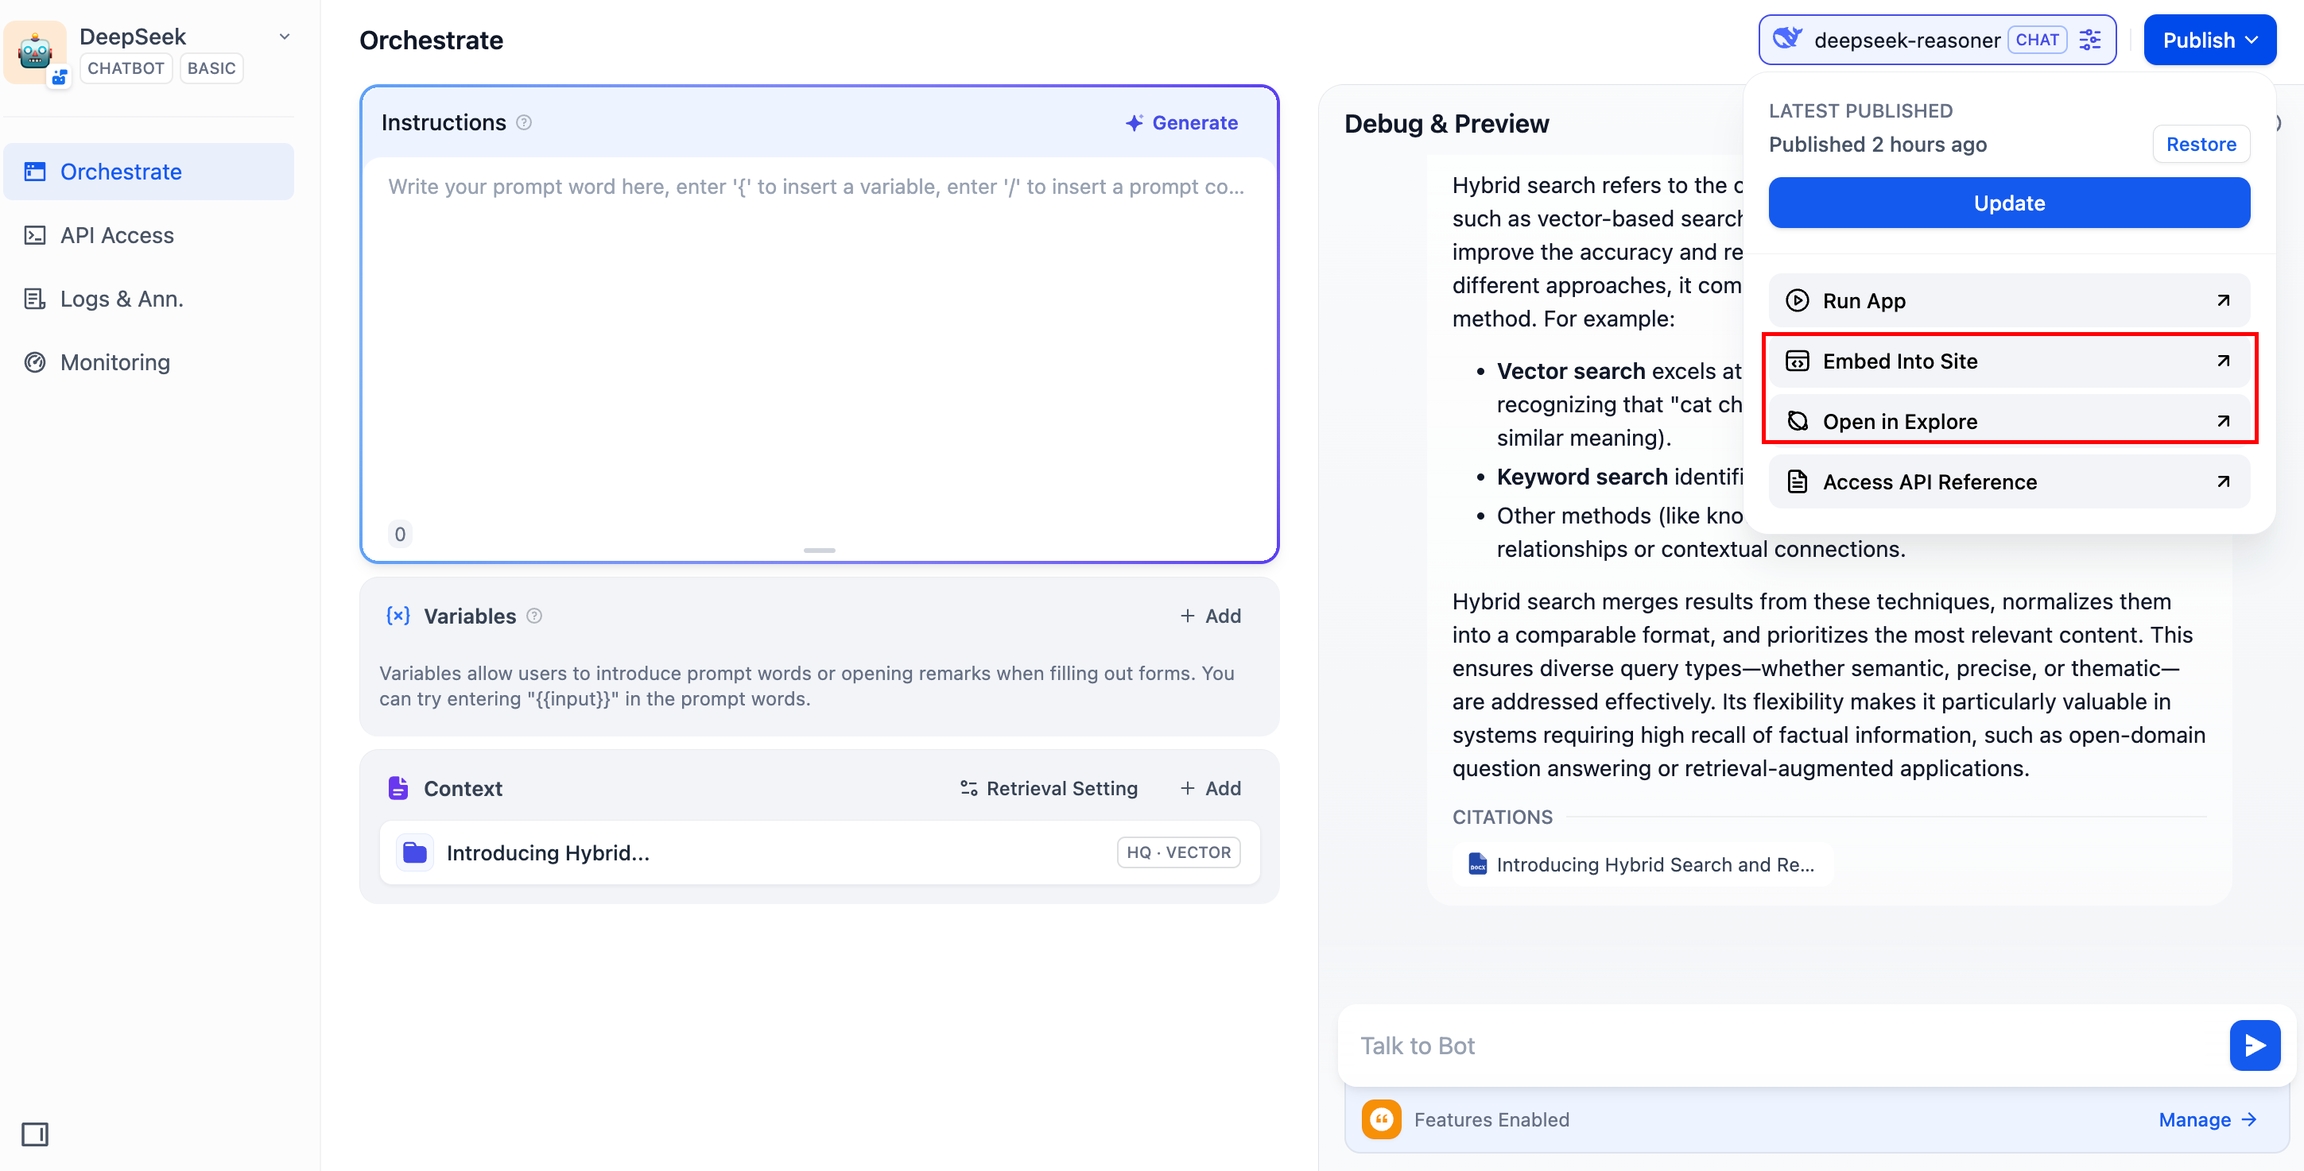Click the Restore button
The height and width of the screenshot is (1171, 2304).
[x=2200, y=144]
